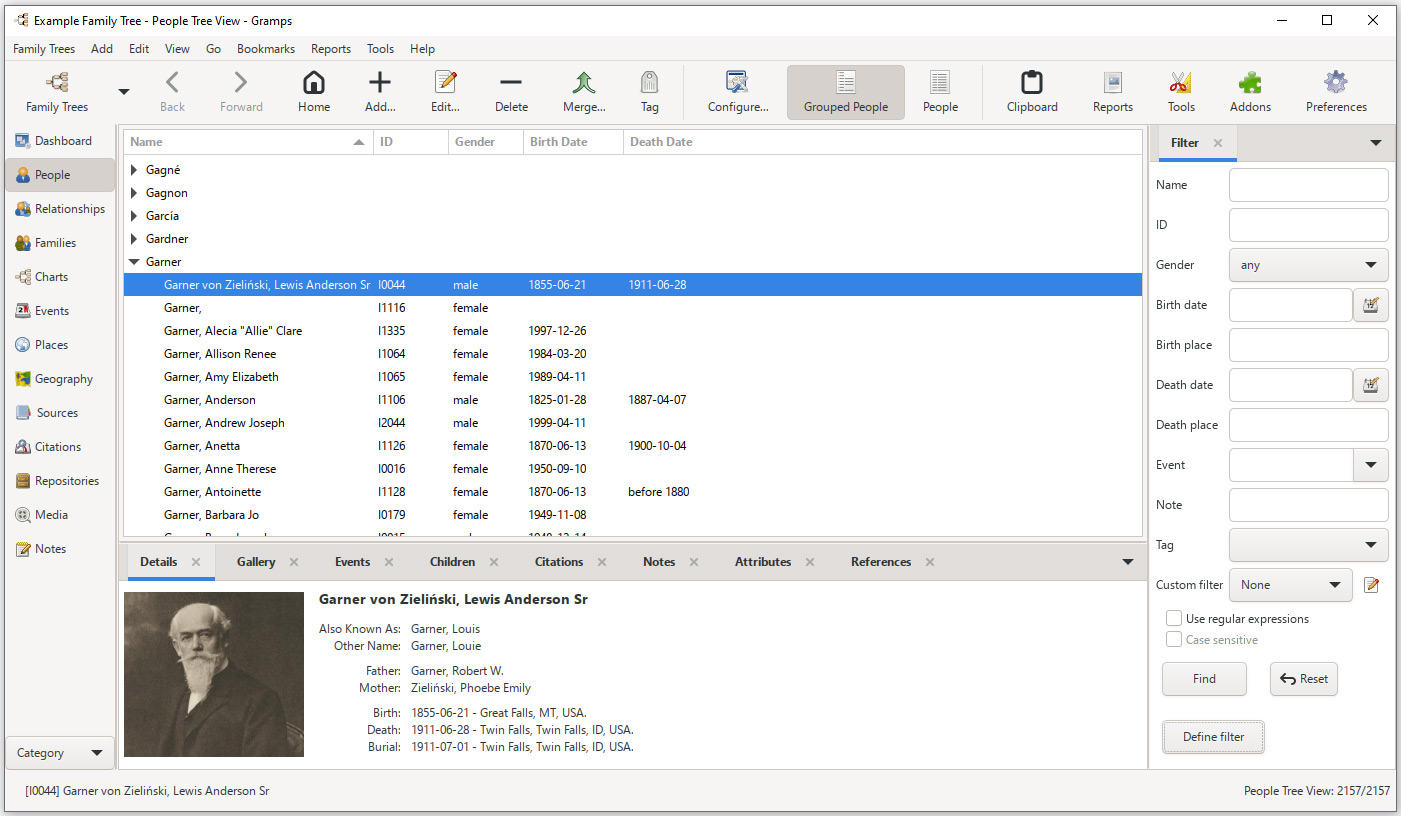The image size is (1401, 816).
Task: Click the Tag toolbar icon
Action: [650, 83]
